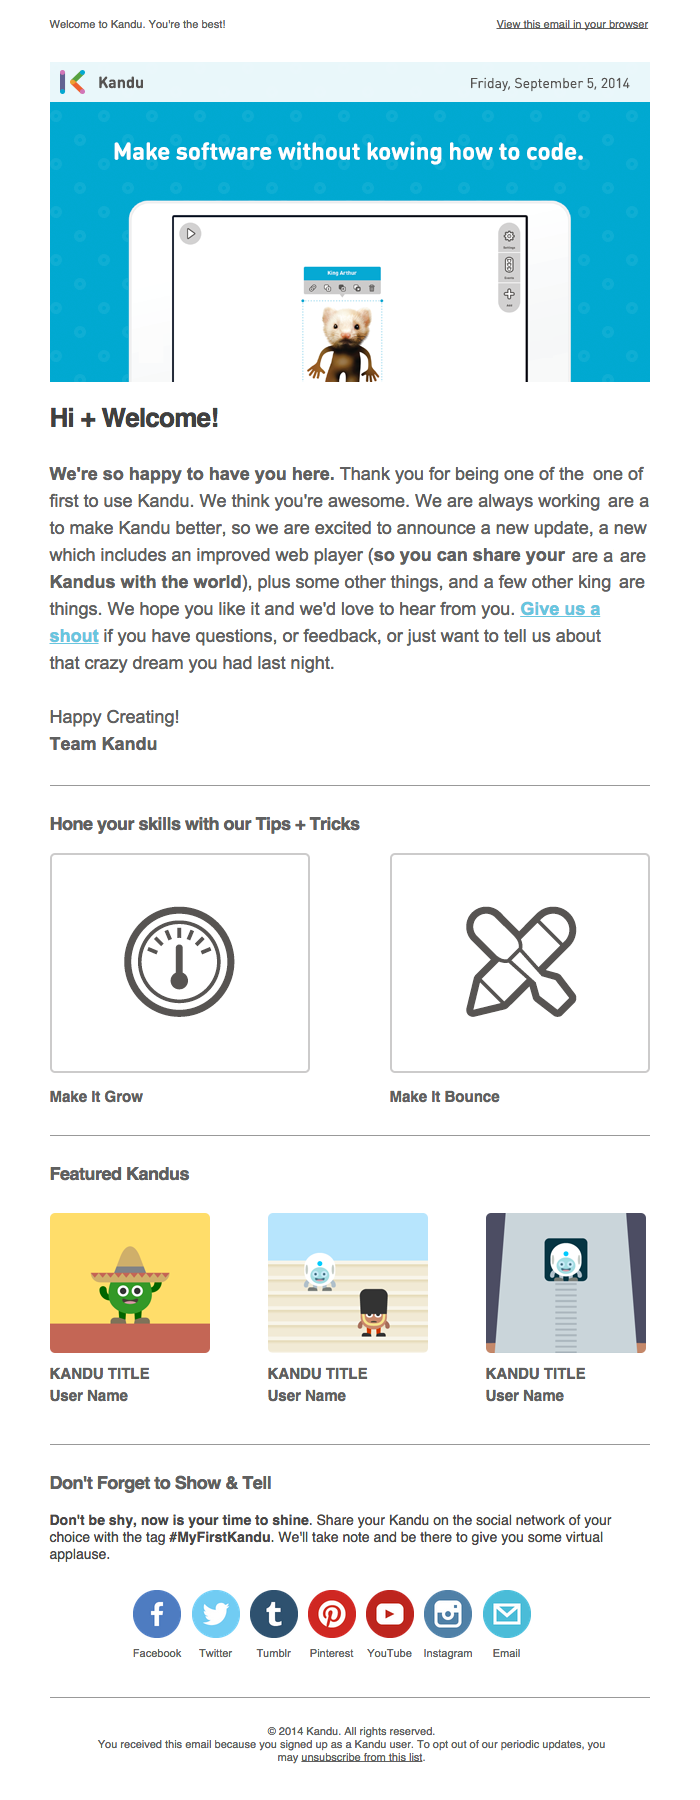700x1800 pixels.
Task: Click the Settings gear in the tablet preview
Action: [x=509, y=237]
